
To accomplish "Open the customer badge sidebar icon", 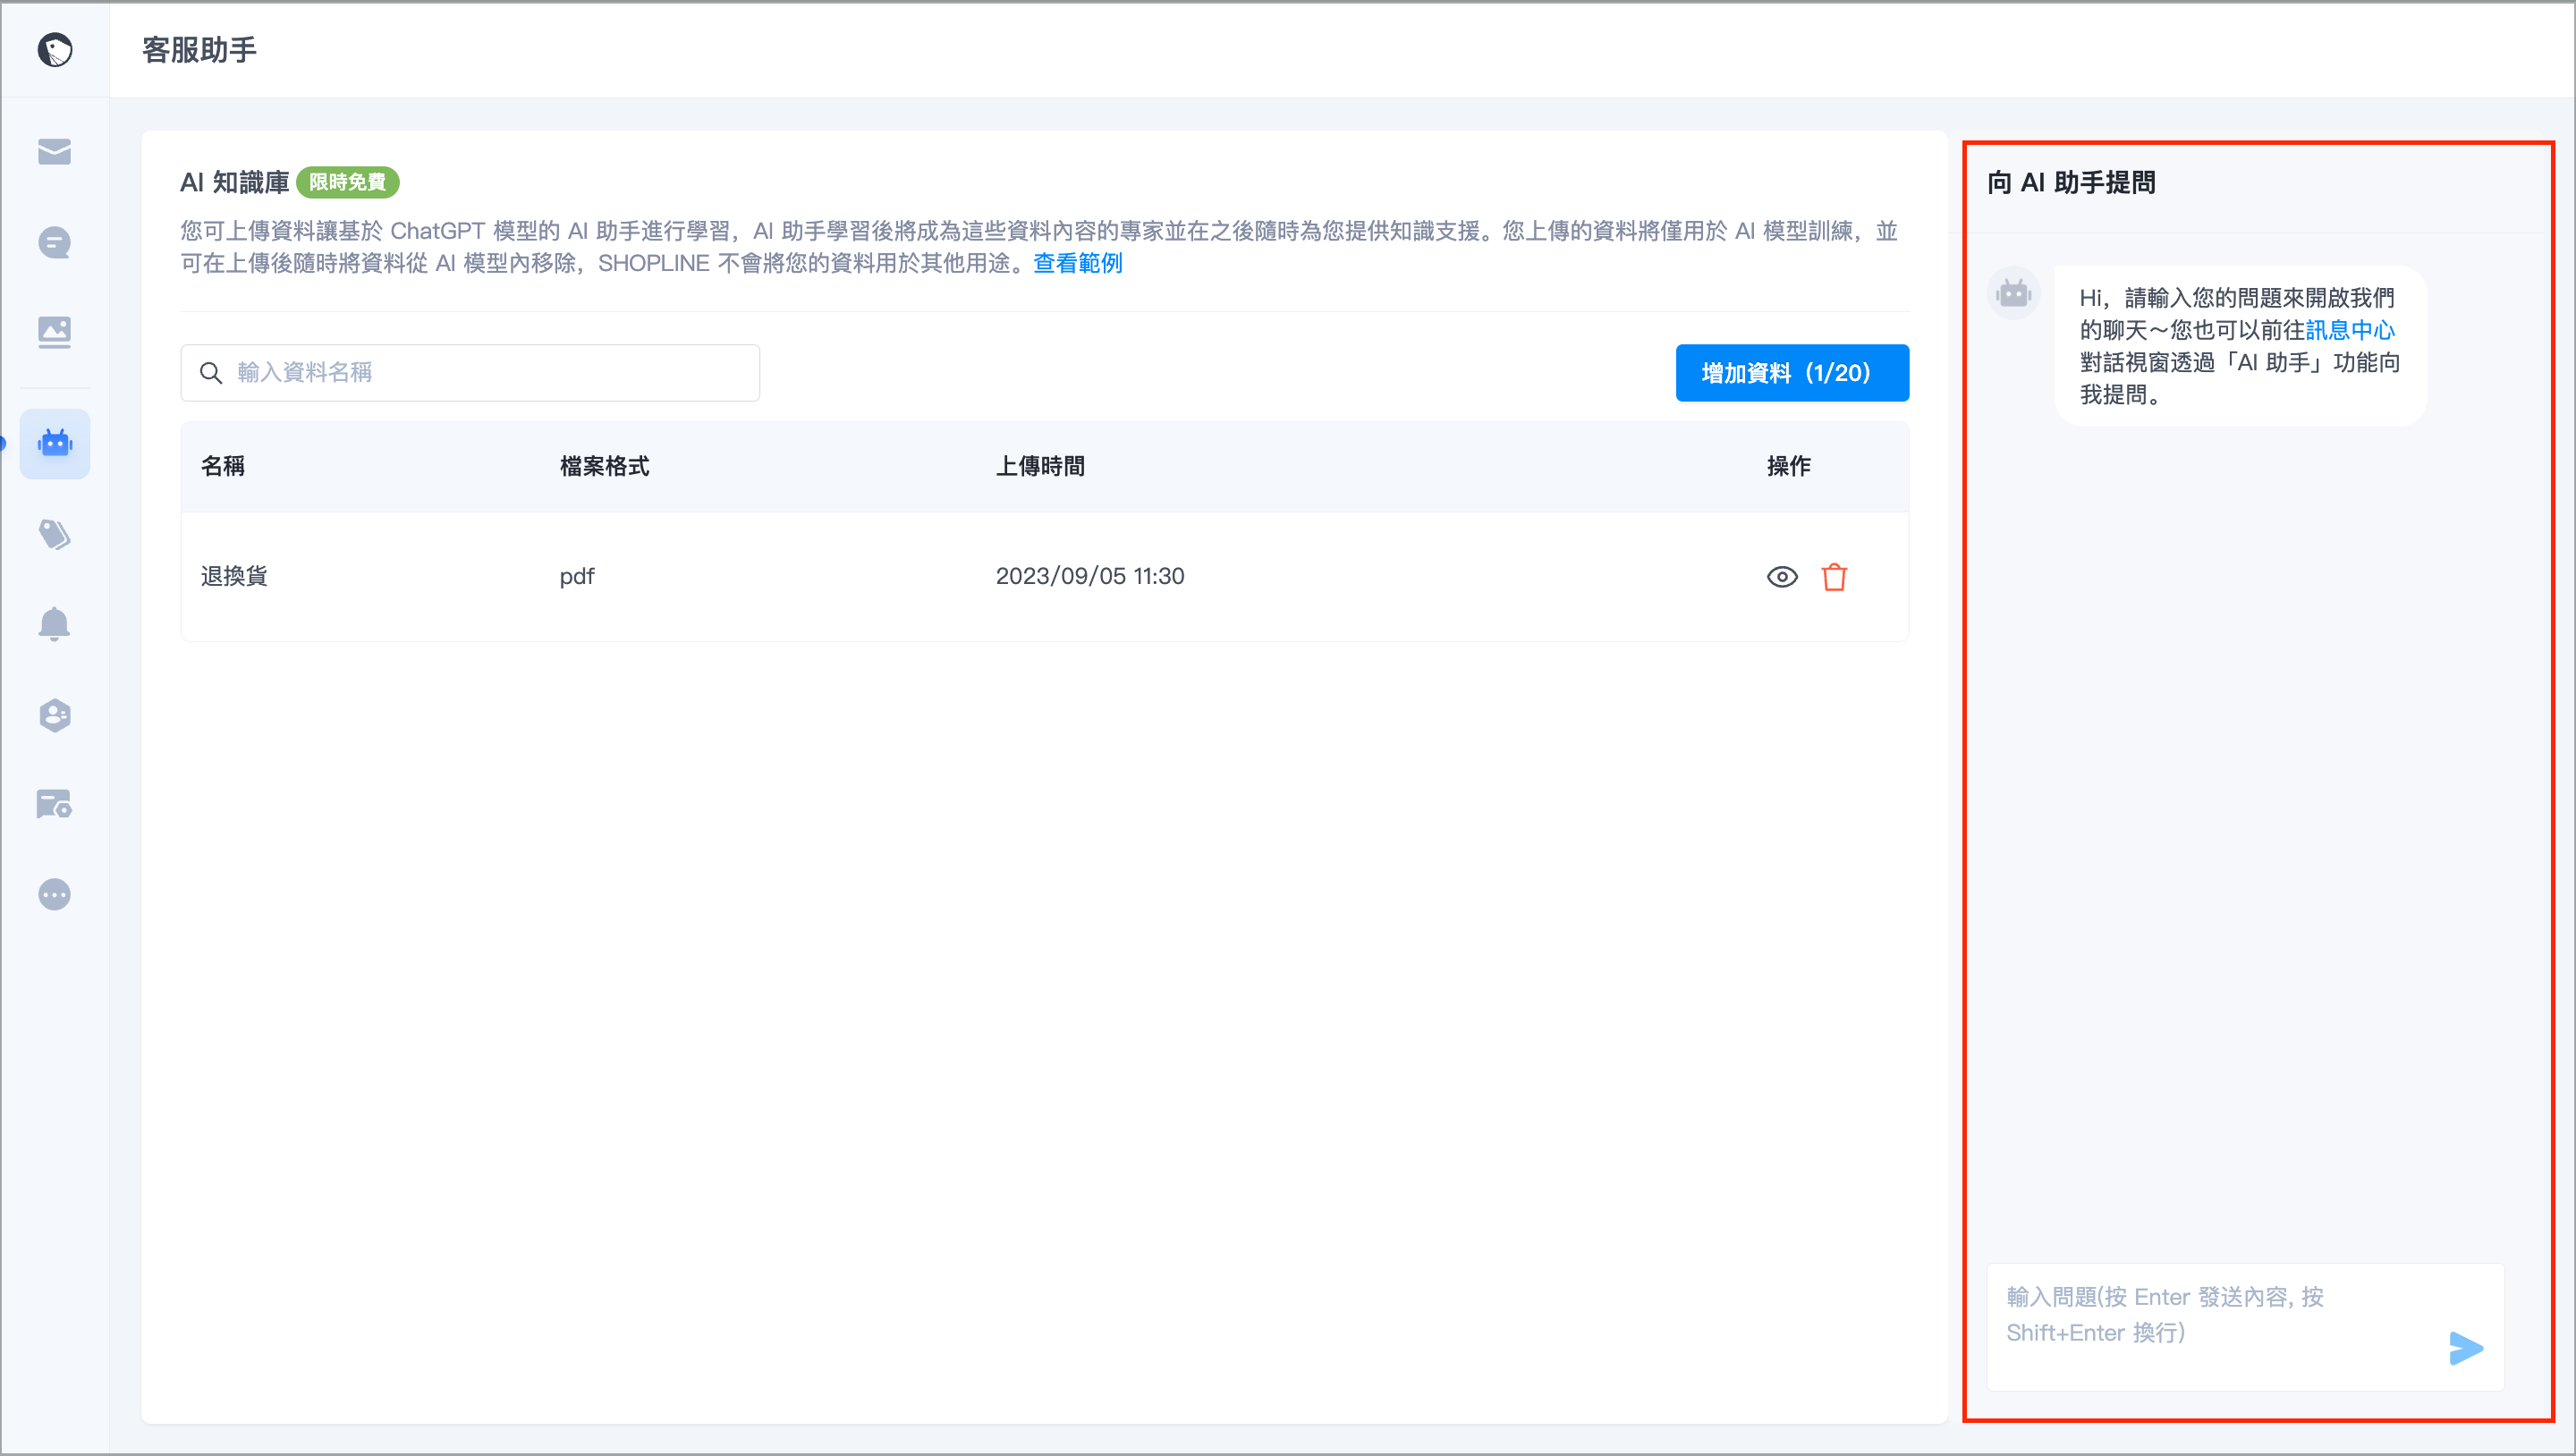I will 54,714.
